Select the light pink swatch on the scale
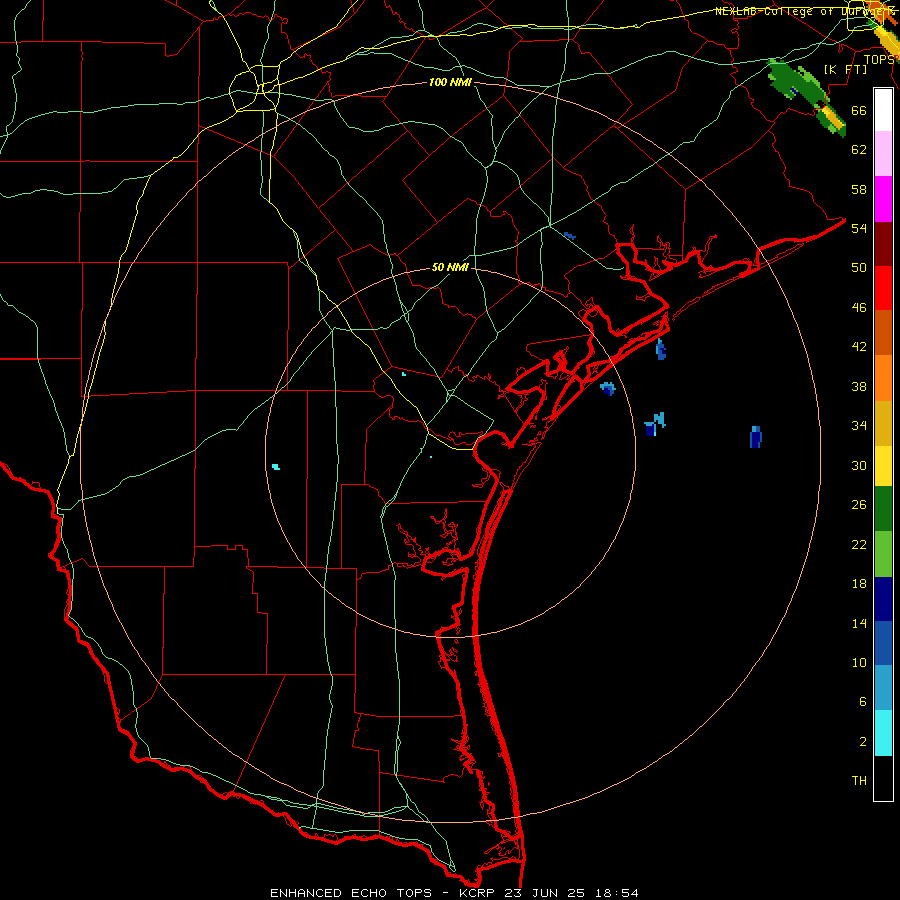 (x=883, y=154)
